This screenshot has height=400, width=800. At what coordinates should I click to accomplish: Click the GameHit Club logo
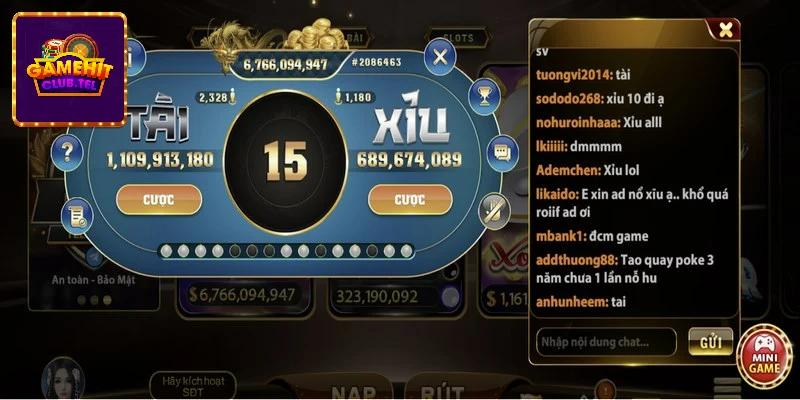click(69, 69)
